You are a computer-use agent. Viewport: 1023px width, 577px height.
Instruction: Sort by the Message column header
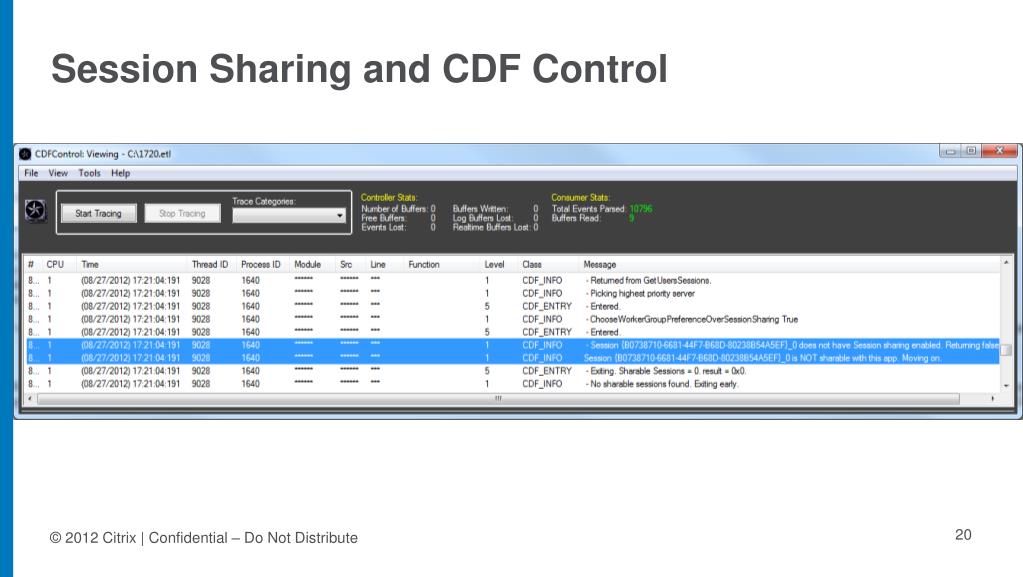tap(600, 264)
